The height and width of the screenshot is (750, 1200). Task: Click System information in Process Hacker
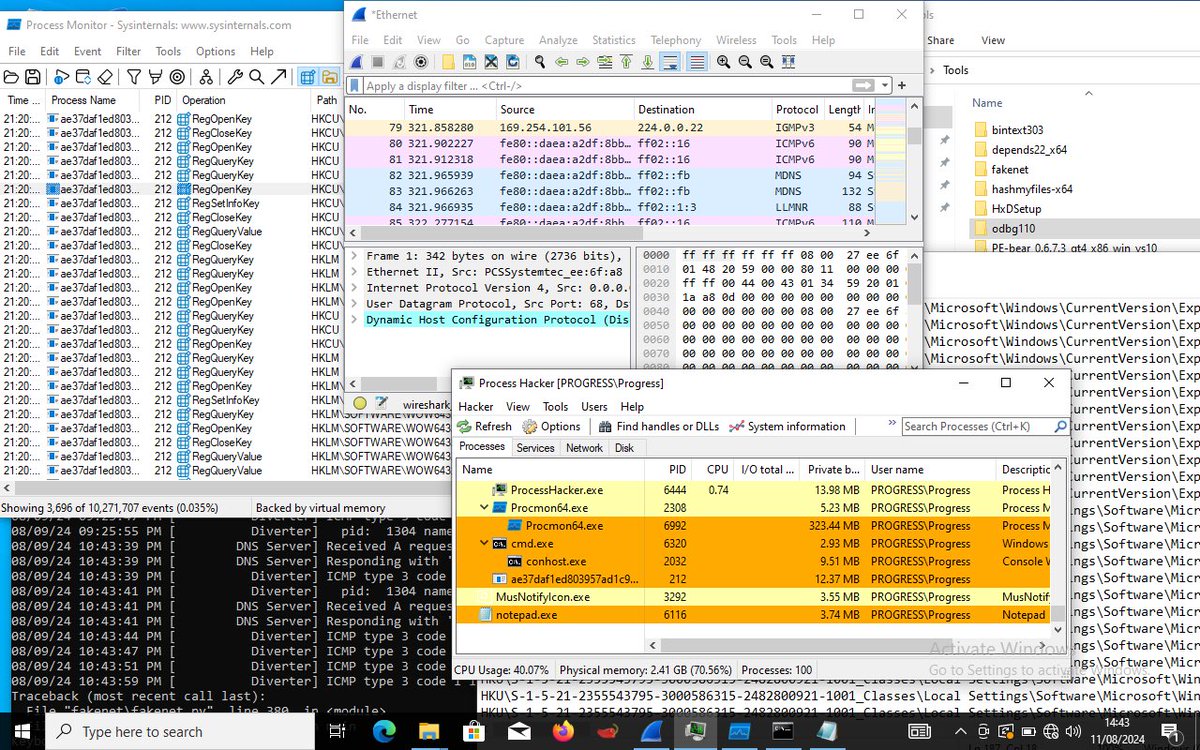coord(788,426)
